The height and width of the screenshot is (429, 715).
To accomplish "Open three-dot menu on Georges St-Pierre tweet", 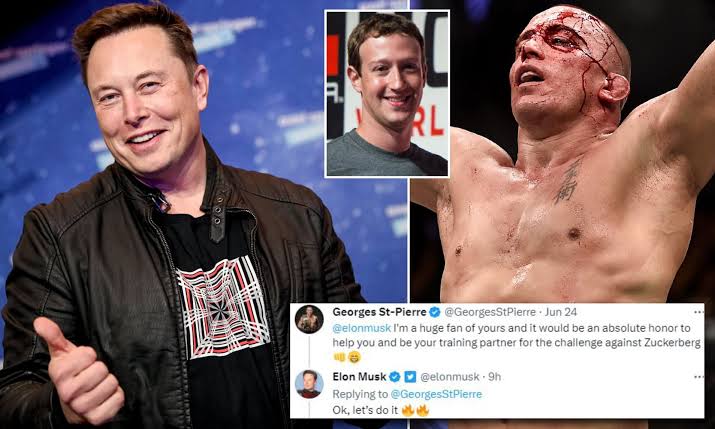I will pyautogui.click(x=698, y=312).
